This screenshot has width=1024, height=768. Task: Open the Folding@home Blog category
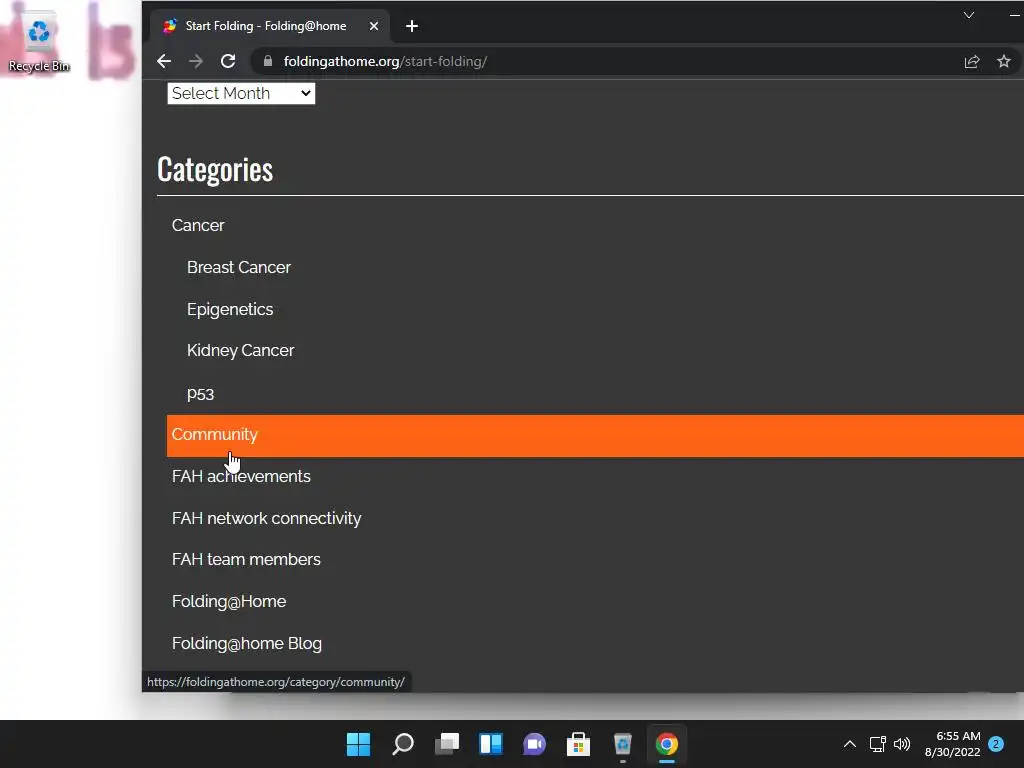pos(247,644)
